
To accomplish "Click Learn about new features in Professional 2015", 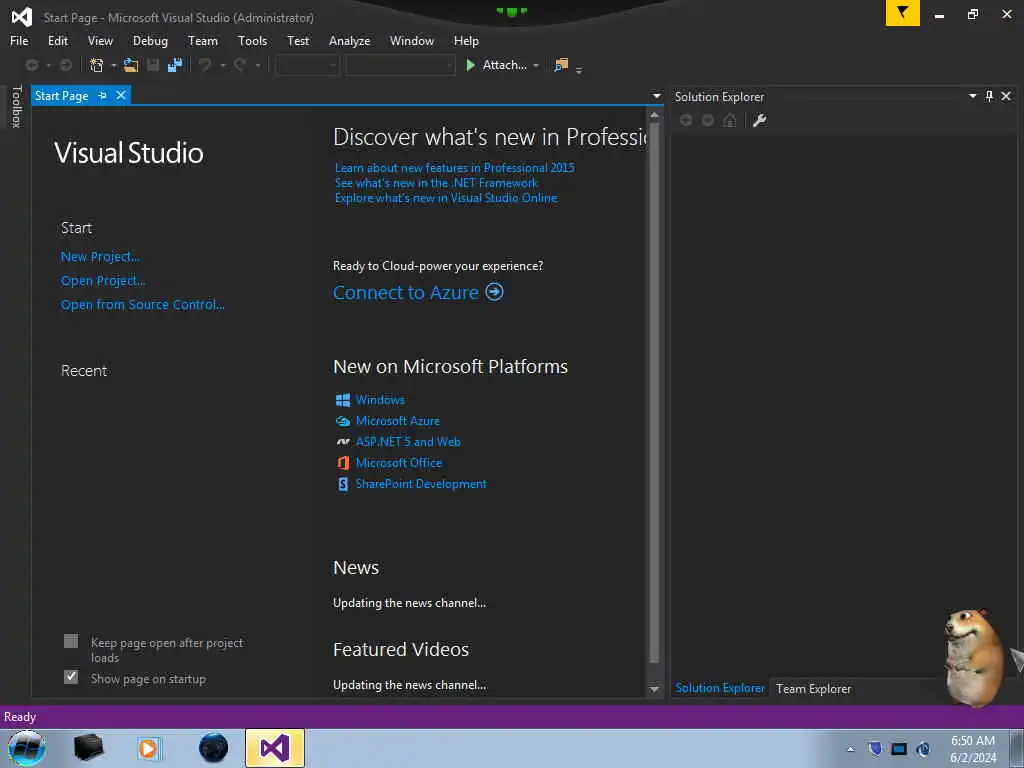I will click(x=455, y=168).
